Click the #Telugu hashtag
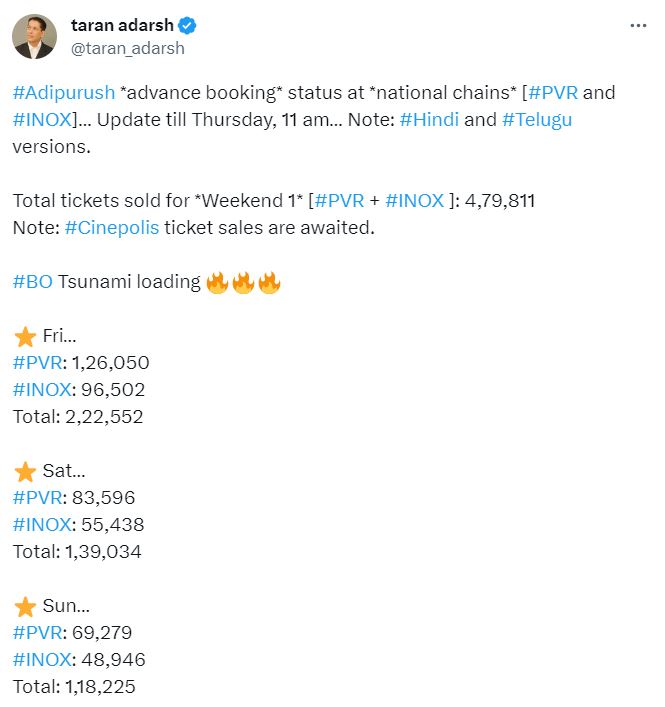Screen dimensions: 665x707 [537, 120]
